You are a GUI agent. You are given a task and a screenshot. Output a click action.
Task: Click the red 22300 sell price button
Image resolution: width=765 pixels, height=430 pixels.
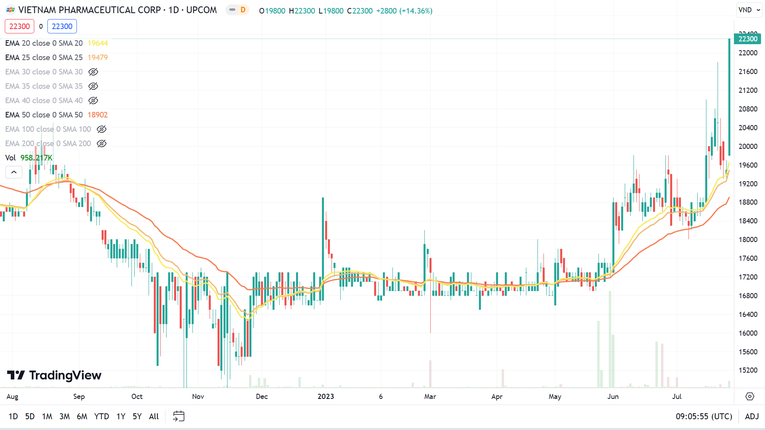point(19,27)
